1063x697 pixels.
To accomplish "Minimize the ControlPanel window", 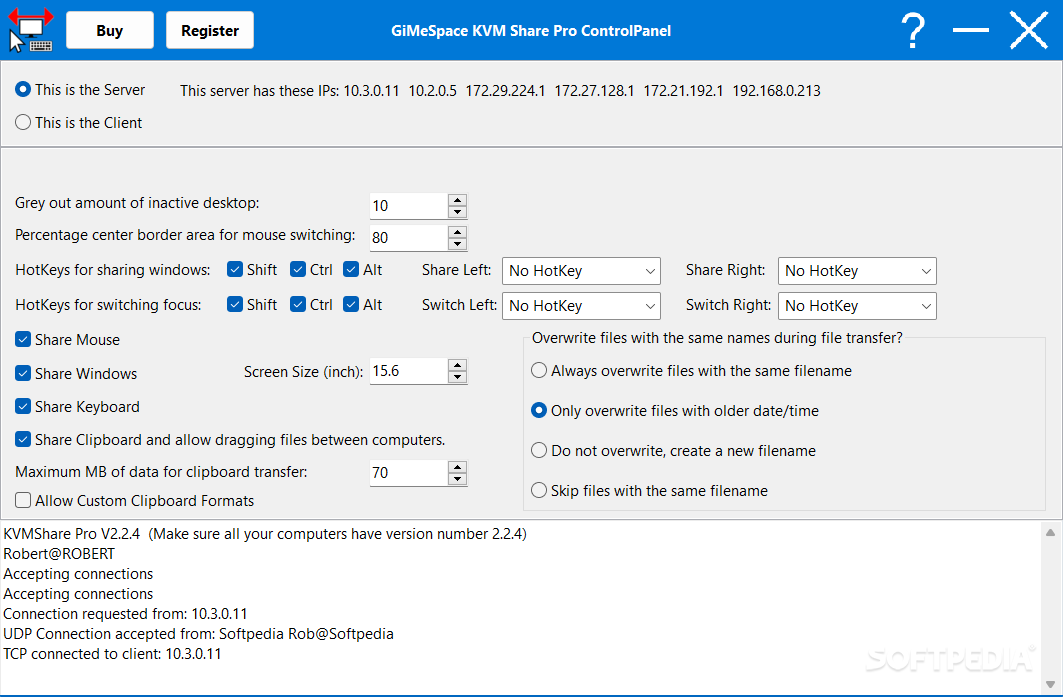I will [970, 30].
